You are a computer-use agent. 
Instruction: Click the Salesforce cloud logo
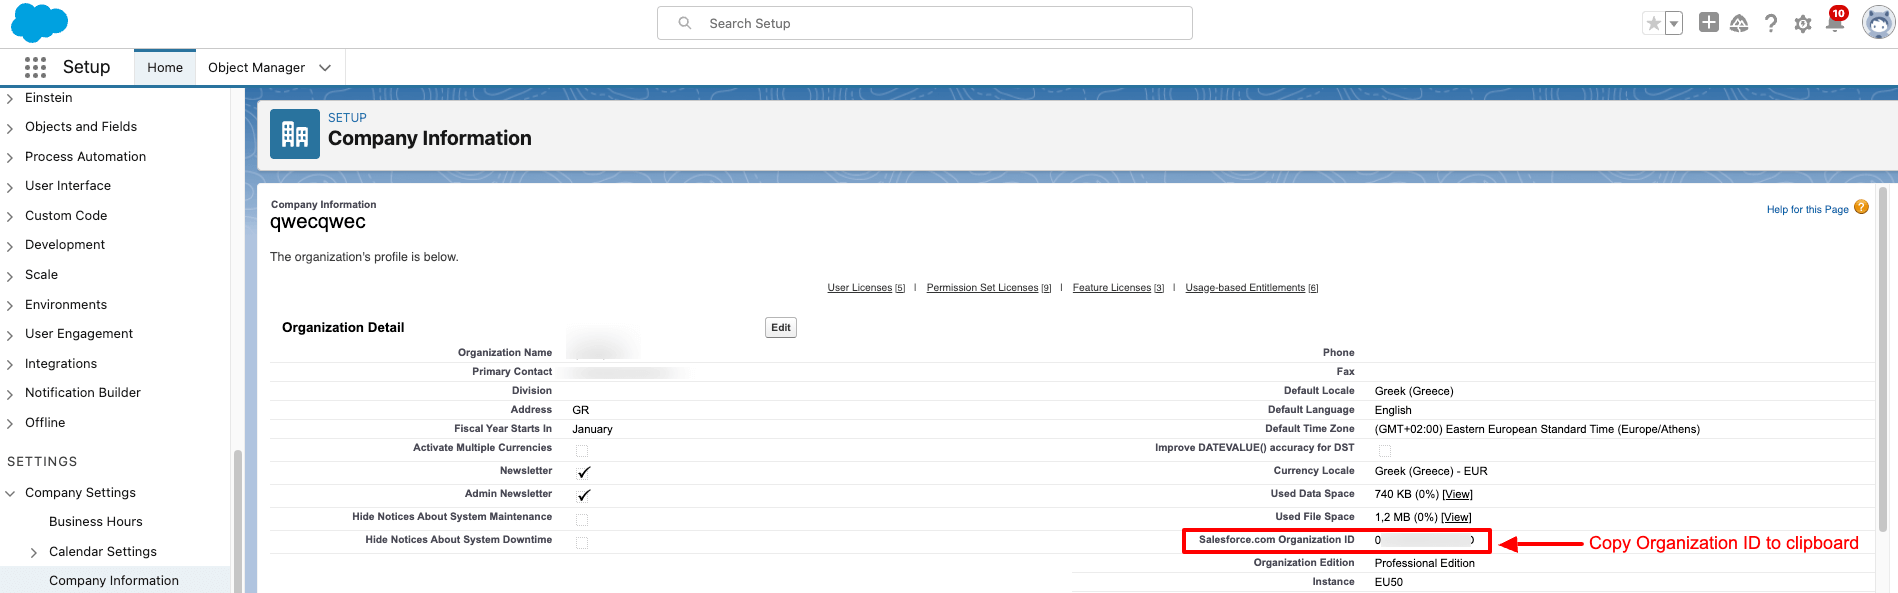[x=39, y=22]
